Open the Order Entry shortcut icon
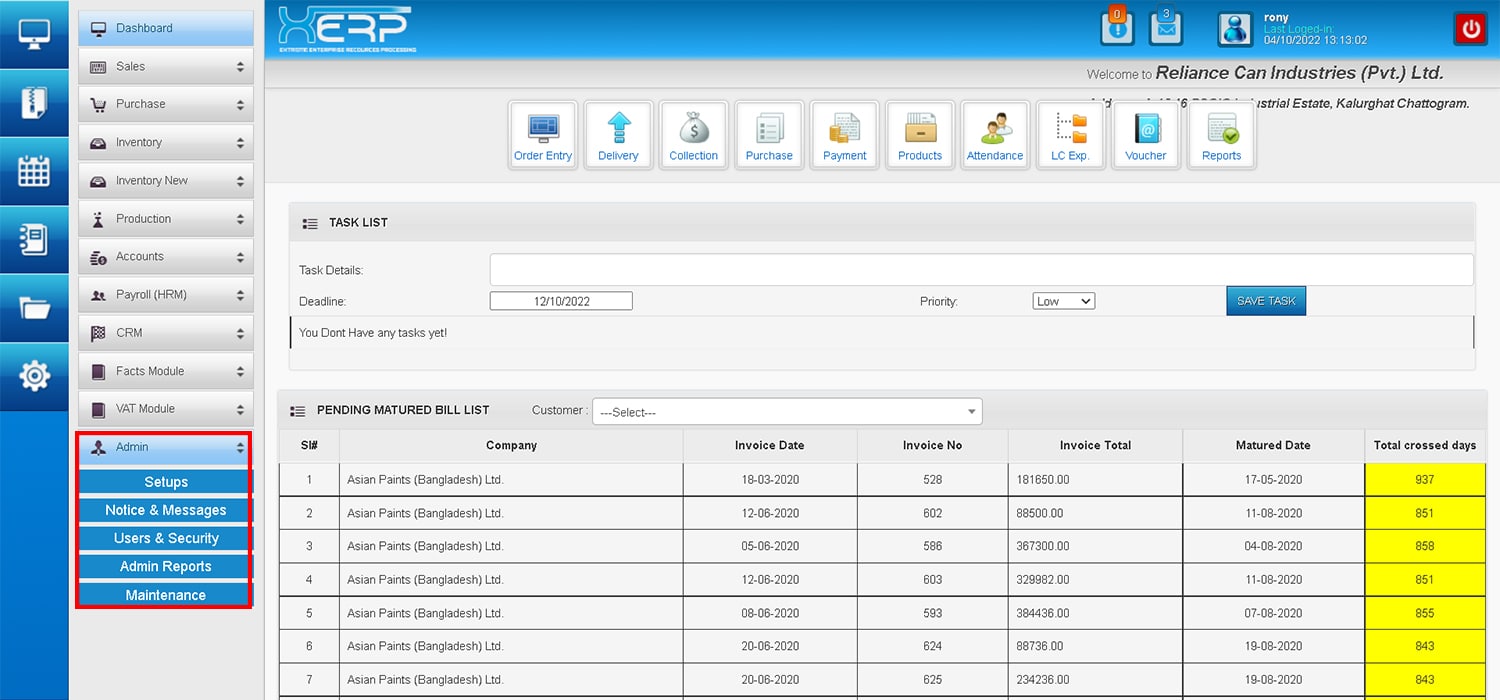Image resolution: width=1500 pixels, height=700 pixels. coord(543,135)
